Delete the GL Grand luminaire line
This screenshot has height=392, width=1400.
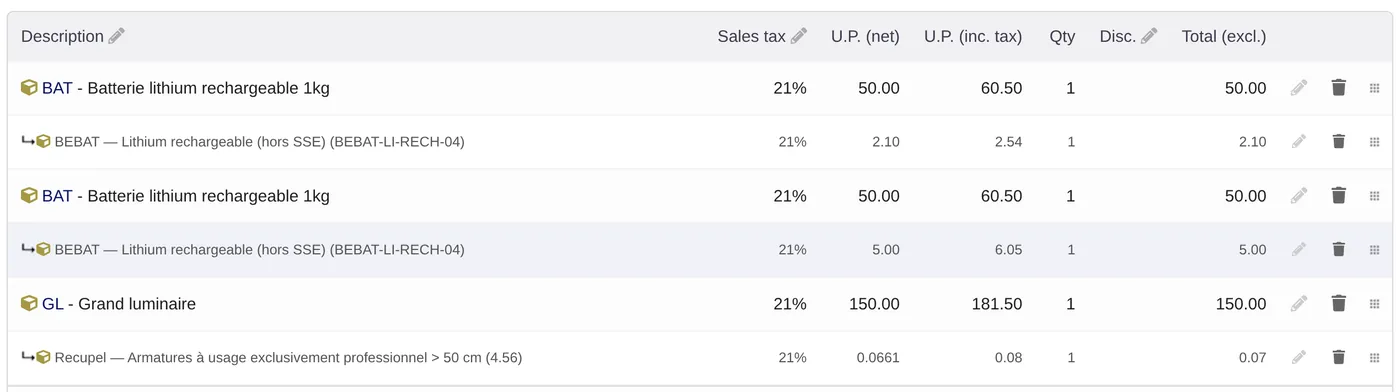(x=1339, y=304)
